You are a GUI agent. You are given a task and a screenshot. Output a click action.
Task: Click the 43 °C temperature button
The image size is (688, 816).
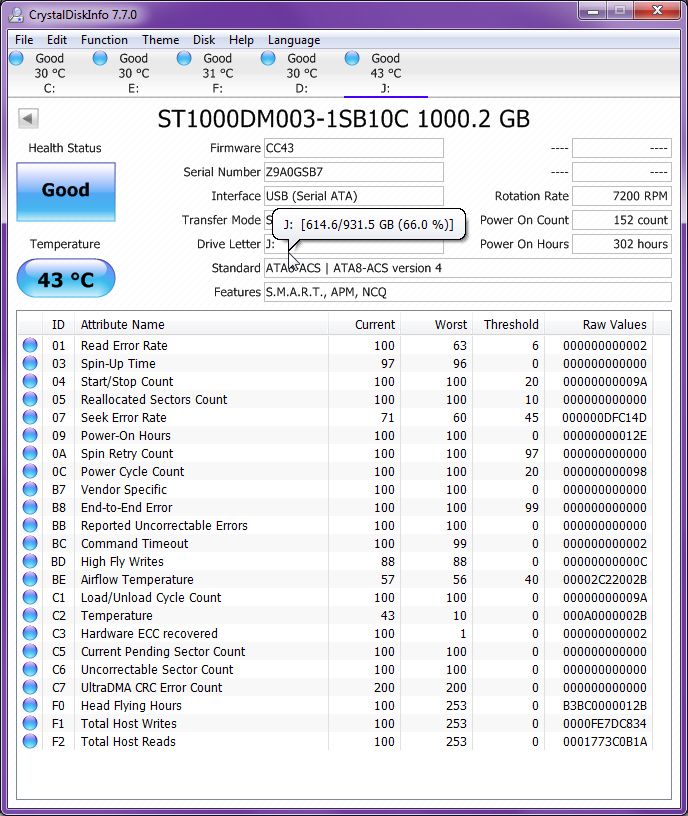click(x=66, y=279)
